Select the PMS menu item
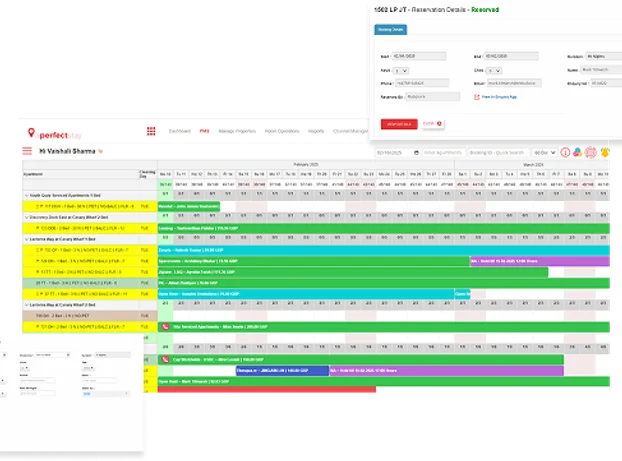 click(204, 131)
